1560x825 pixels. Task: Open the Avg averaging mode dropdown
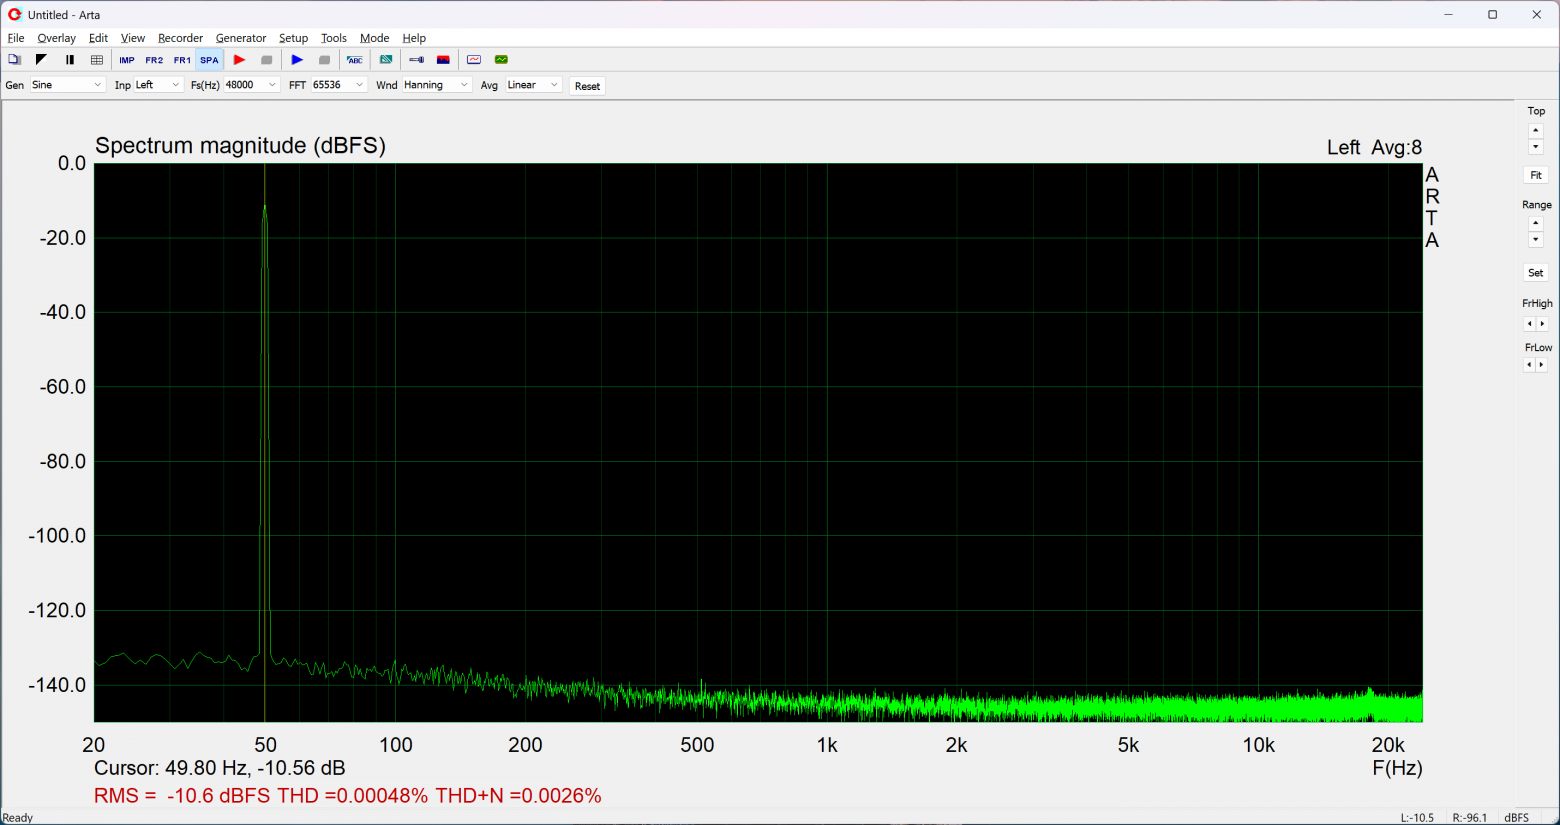click(533, 85)
